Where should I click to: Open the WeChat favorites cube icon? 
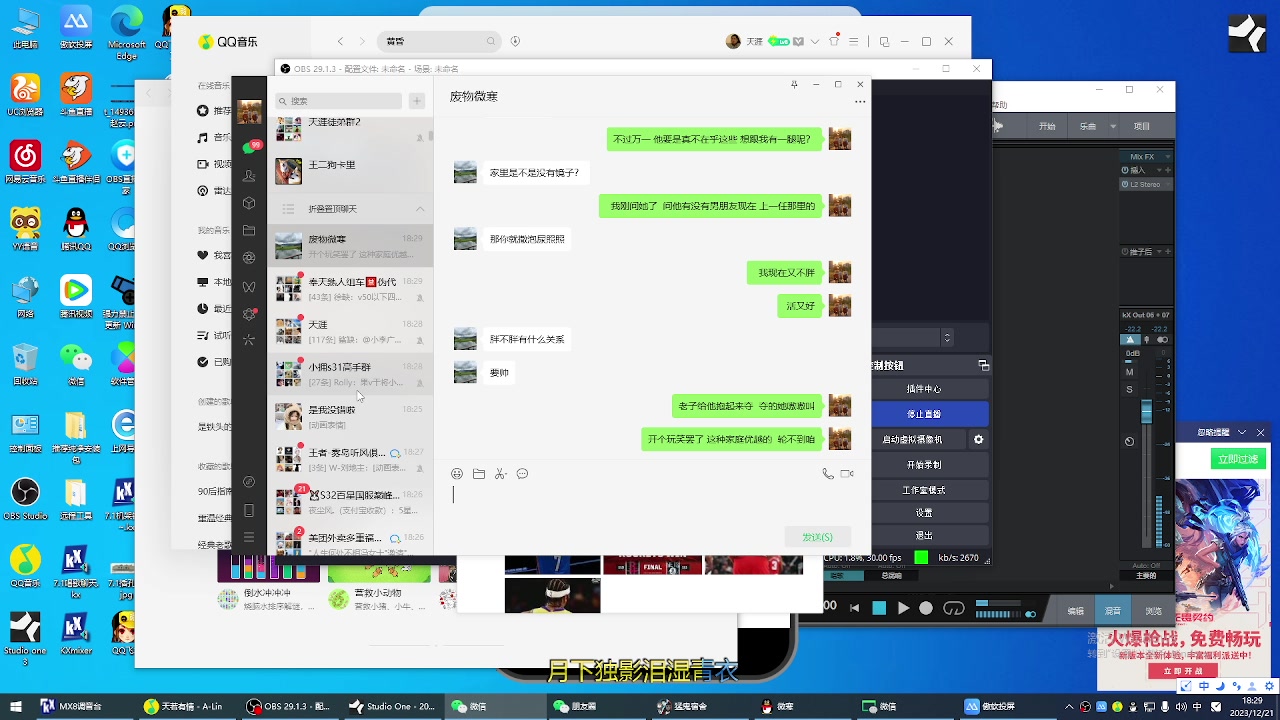point(249,203)
